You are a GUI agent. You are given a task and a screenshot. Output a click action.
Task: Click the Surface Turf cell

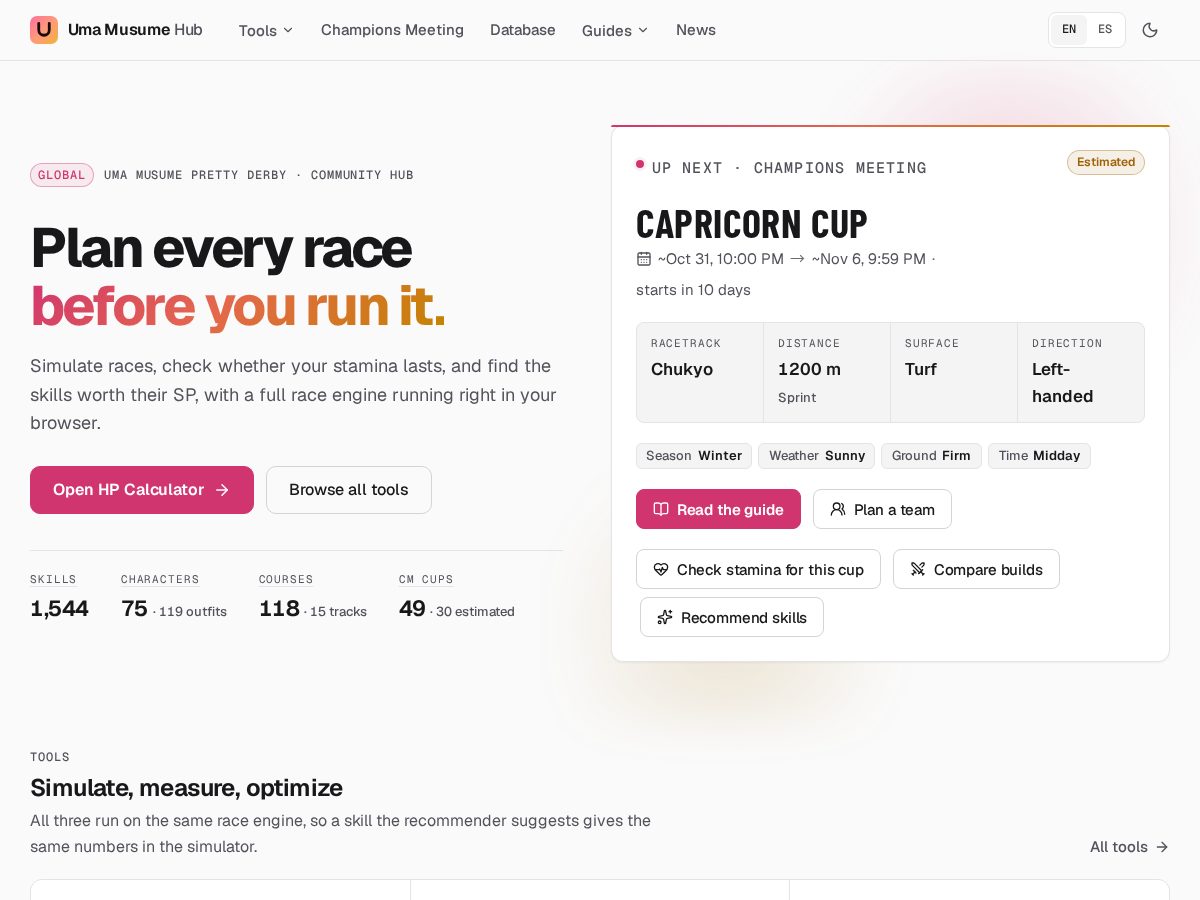coord(954,372)
